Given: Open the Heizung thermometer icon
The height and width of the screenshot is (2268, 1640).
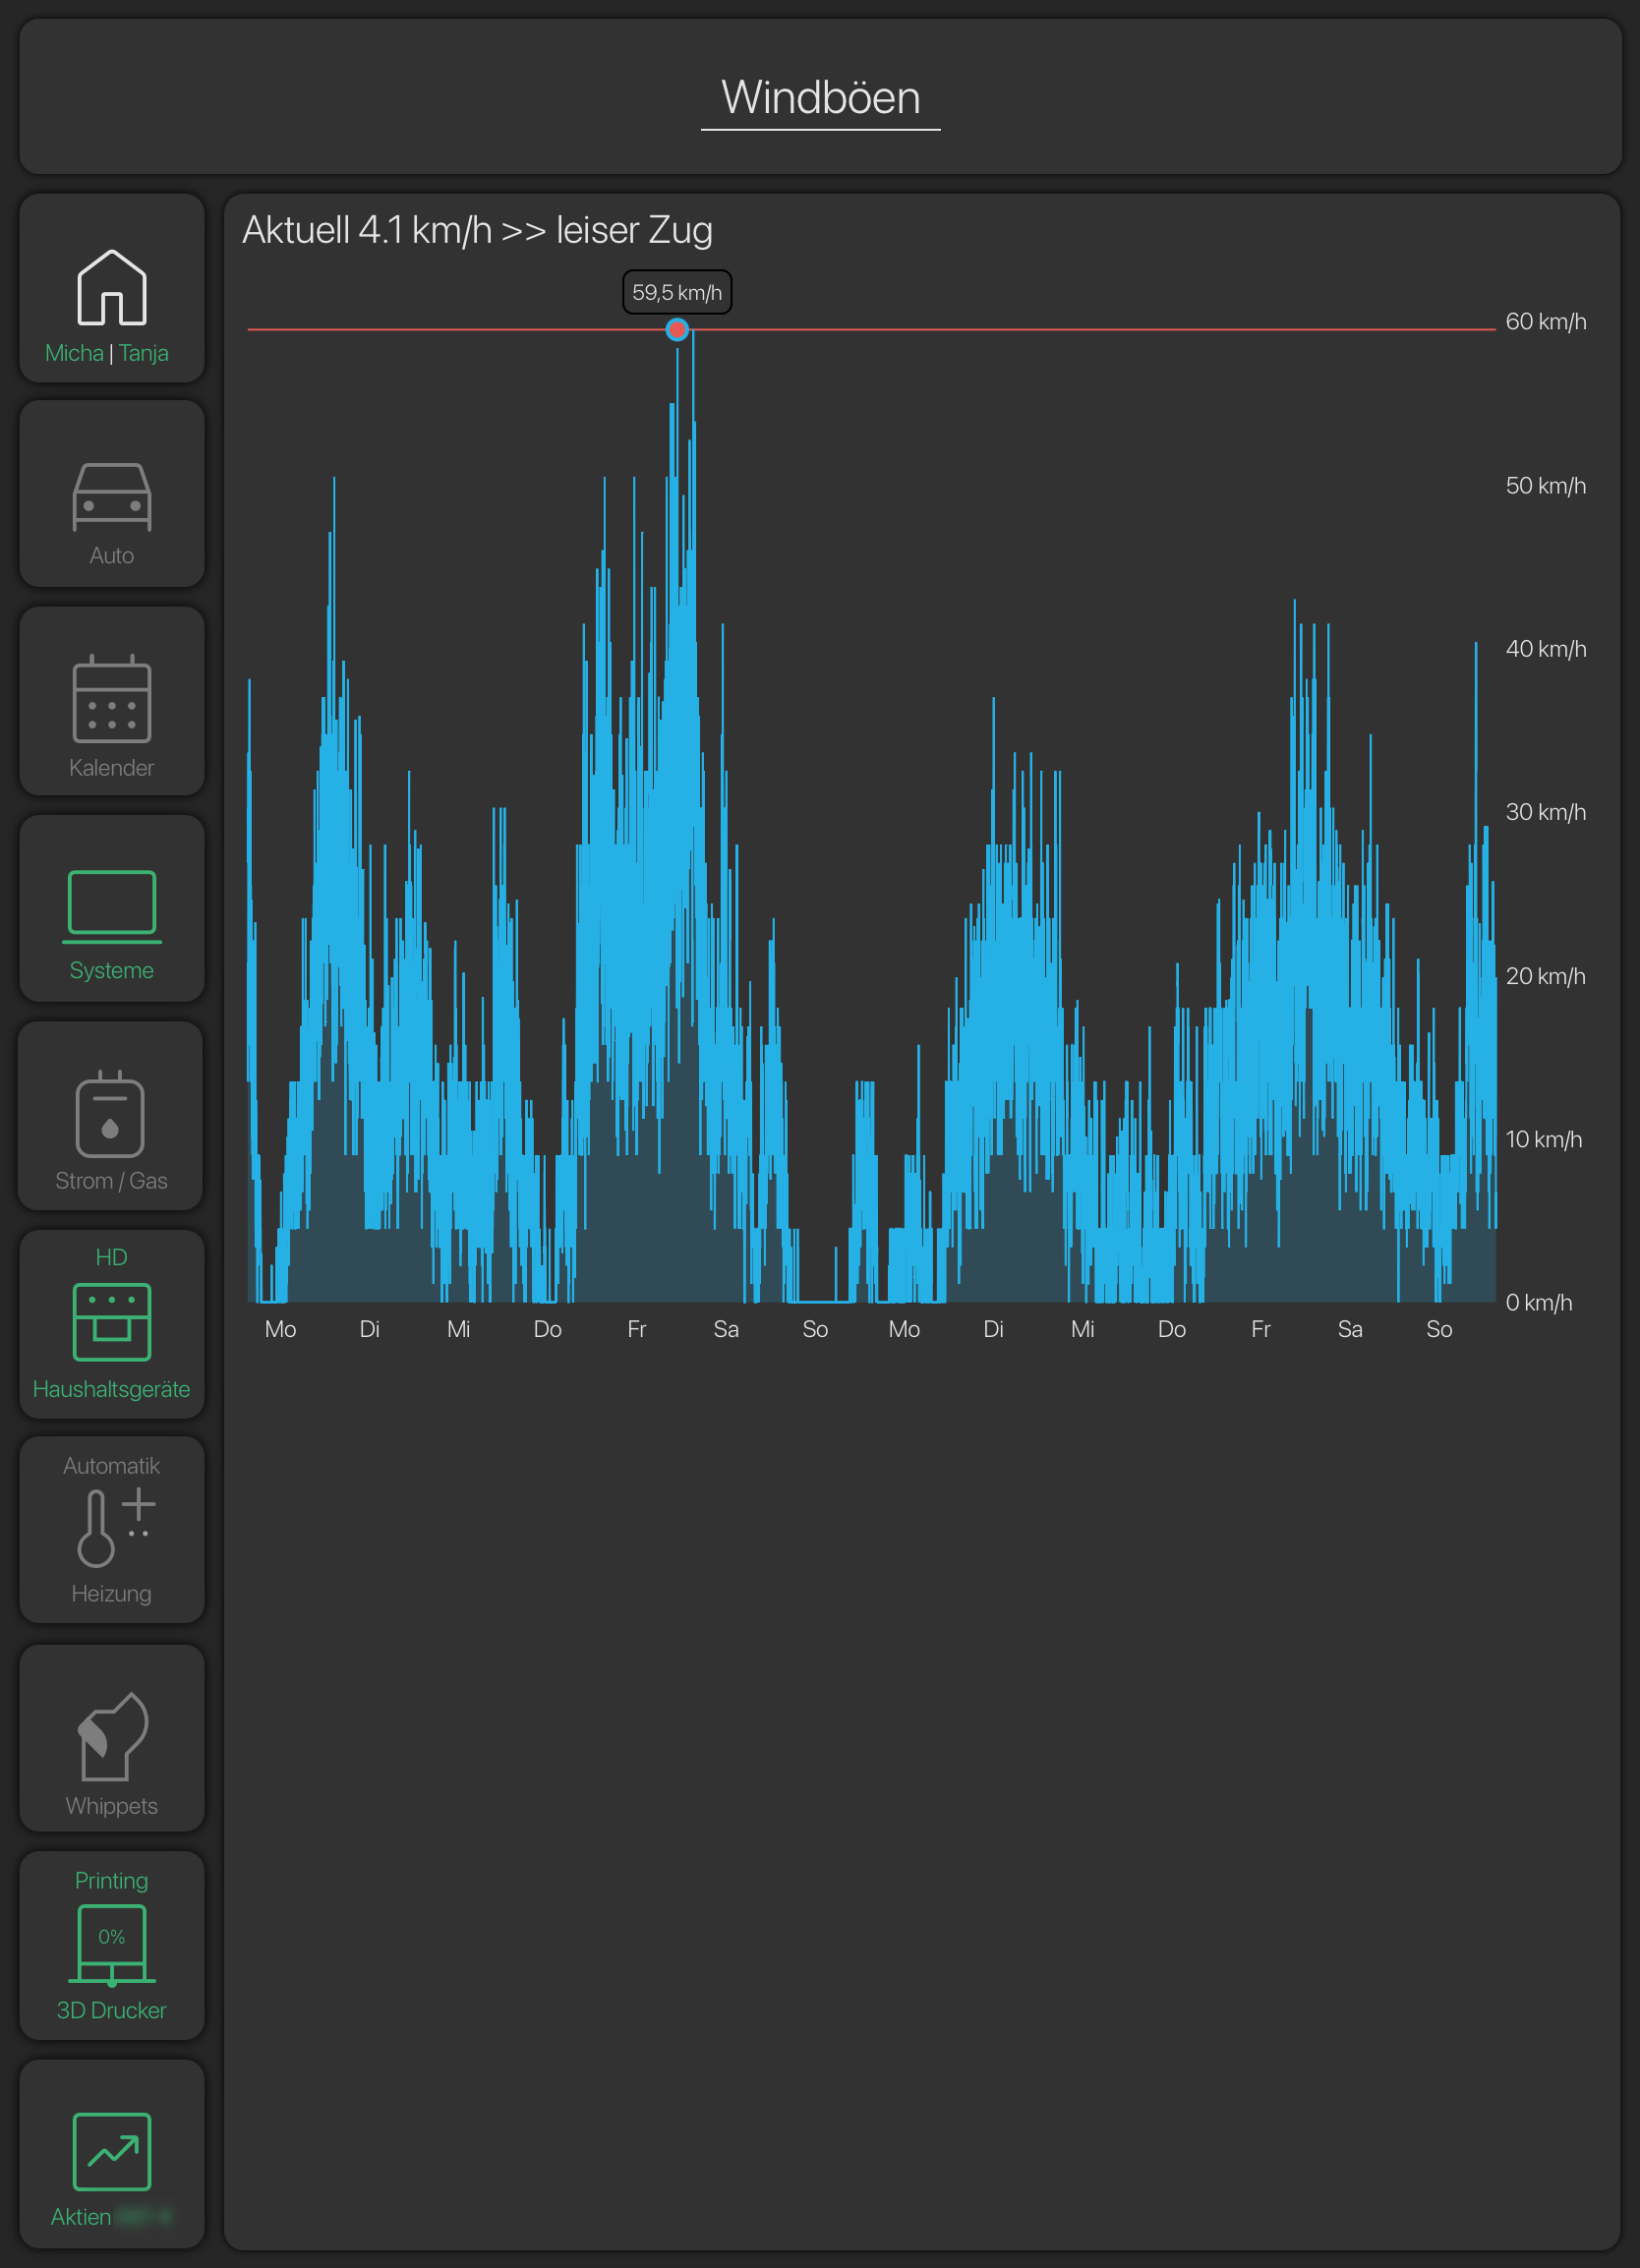Looking at the screenshot, I should pos(116,1527).
